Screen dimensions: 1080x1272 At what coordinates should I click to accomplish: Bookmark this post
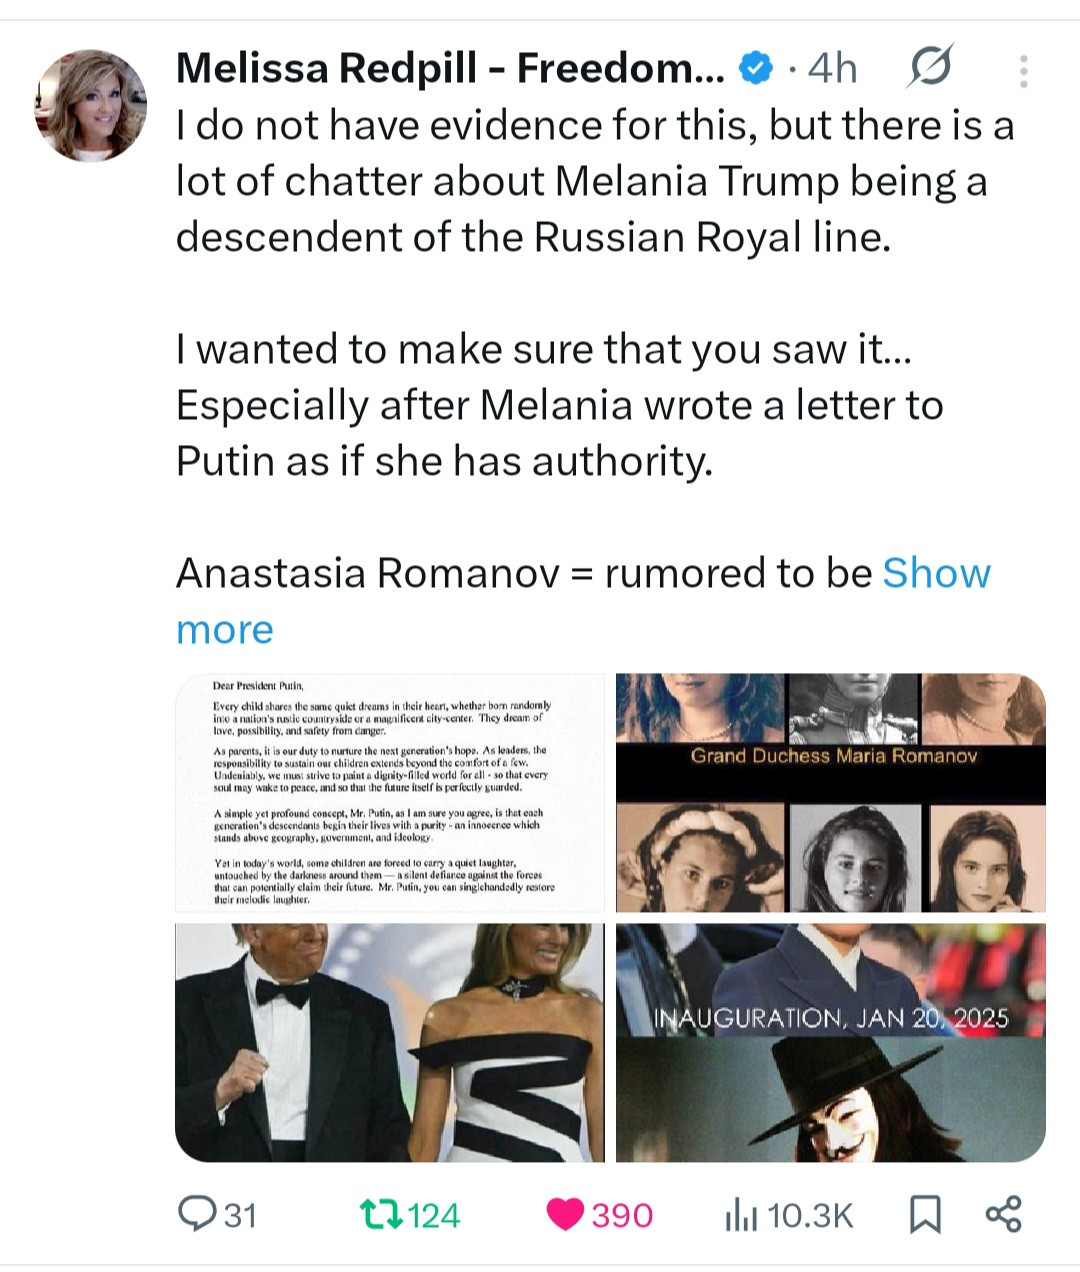pyautogui.click(x=925, y=1215)
